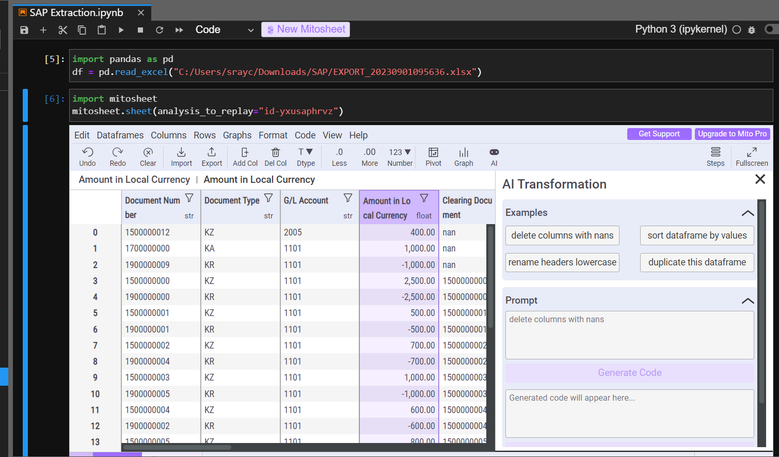The width and height of the screenshot is (779, 457).
Task: Click the generated code output box
Action: [629, 413]
